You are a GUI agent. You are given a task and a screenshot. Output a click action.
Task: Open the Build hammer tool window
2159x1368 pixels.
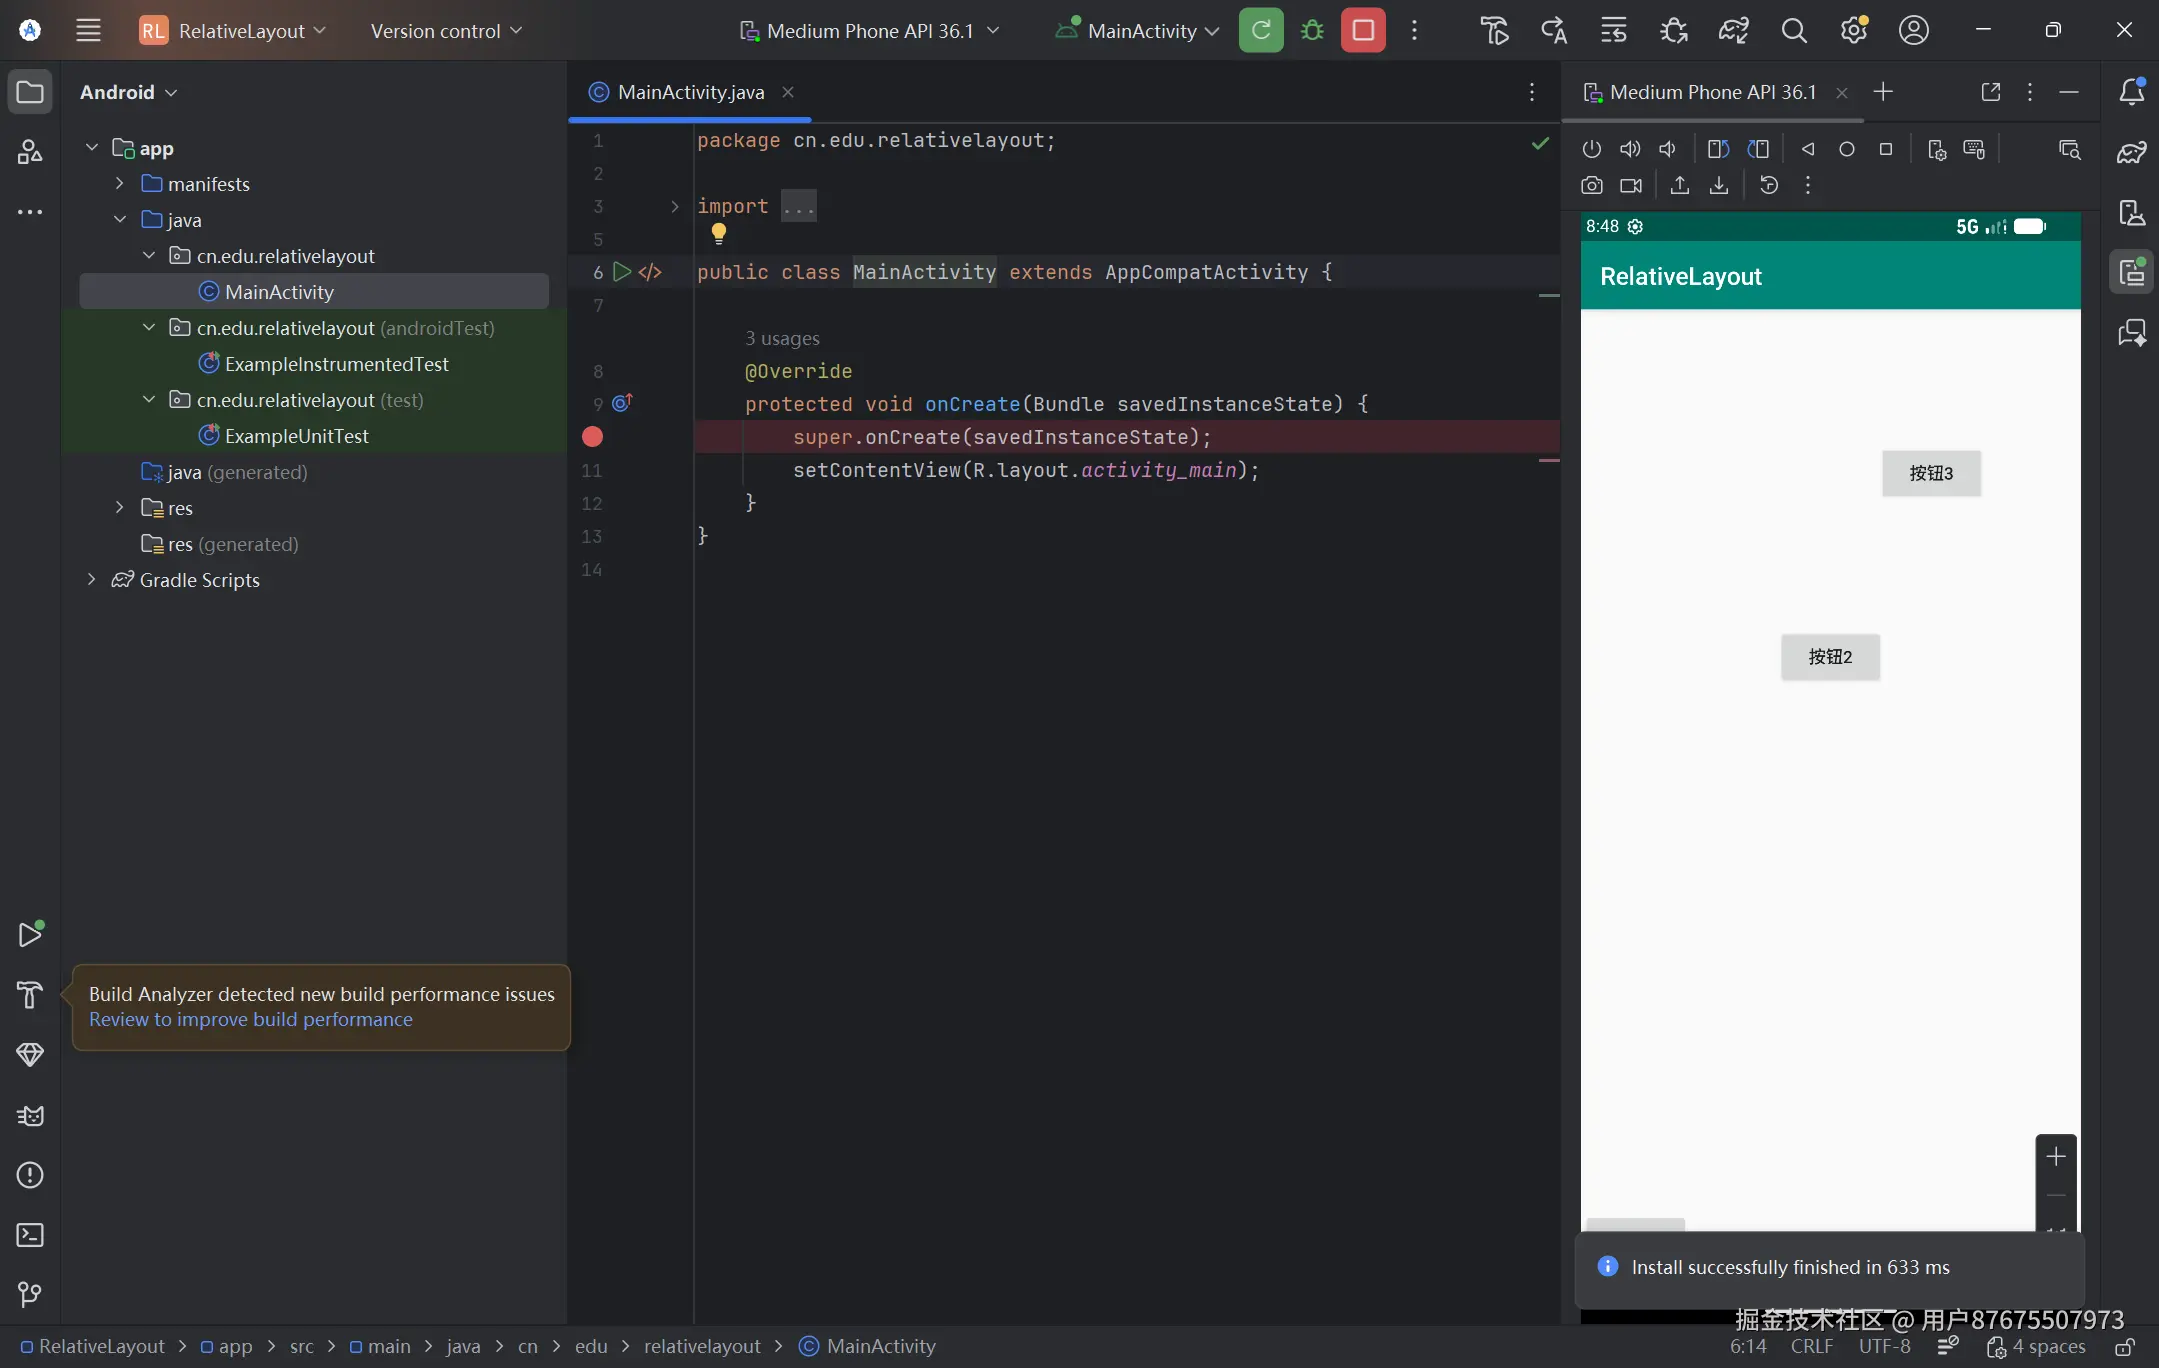point(30,994)
